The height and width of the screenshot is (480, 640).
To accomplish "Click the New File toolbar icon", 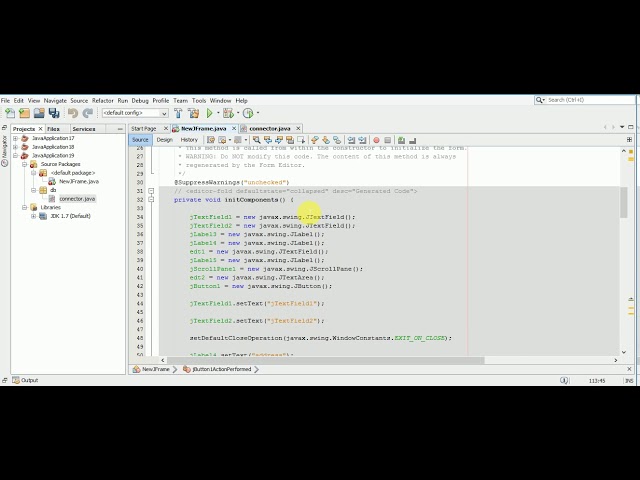I will click(x=10, y=113).
